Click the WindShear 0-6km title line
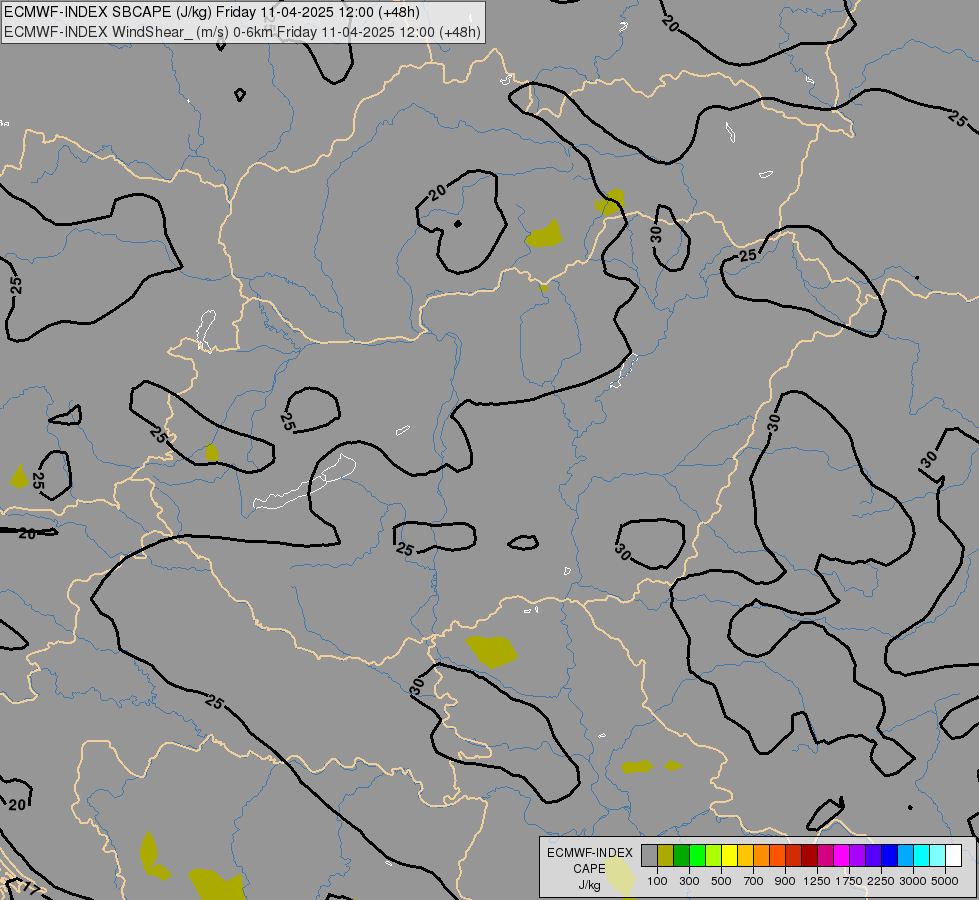 click(242, 32)
